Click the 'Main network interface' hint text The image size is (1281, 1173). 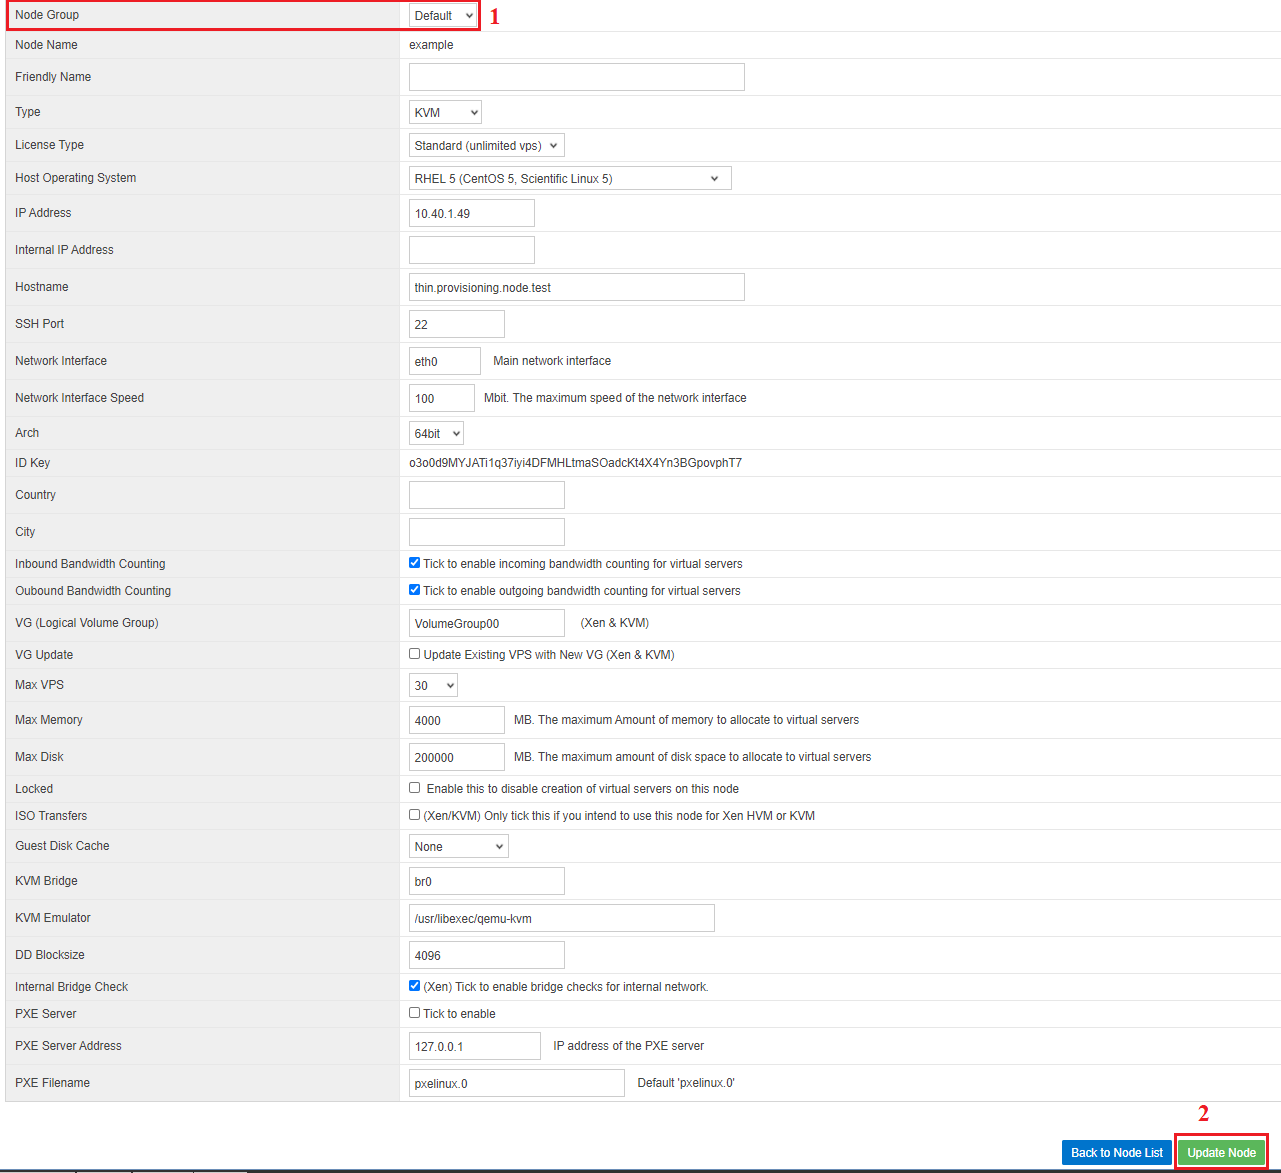coord(552,361)
